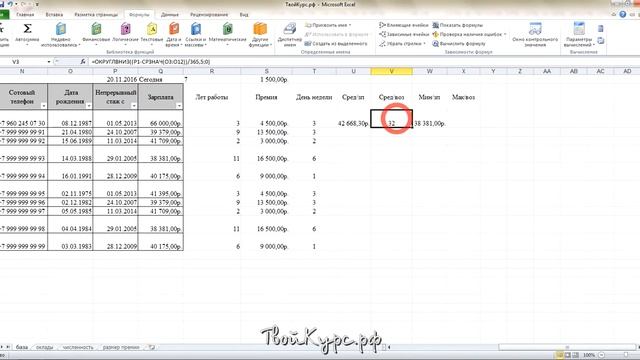Trace Влияющие ячейки (precedents)

pos(404,25)
